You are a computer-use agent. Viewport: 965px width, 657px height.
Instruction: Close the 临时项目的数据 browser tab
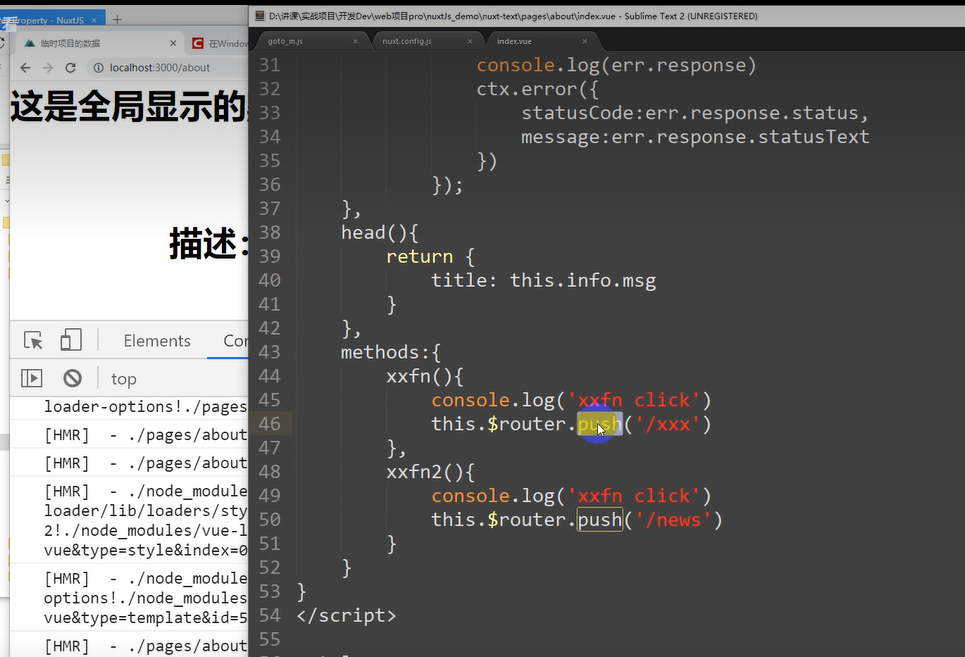173,43
